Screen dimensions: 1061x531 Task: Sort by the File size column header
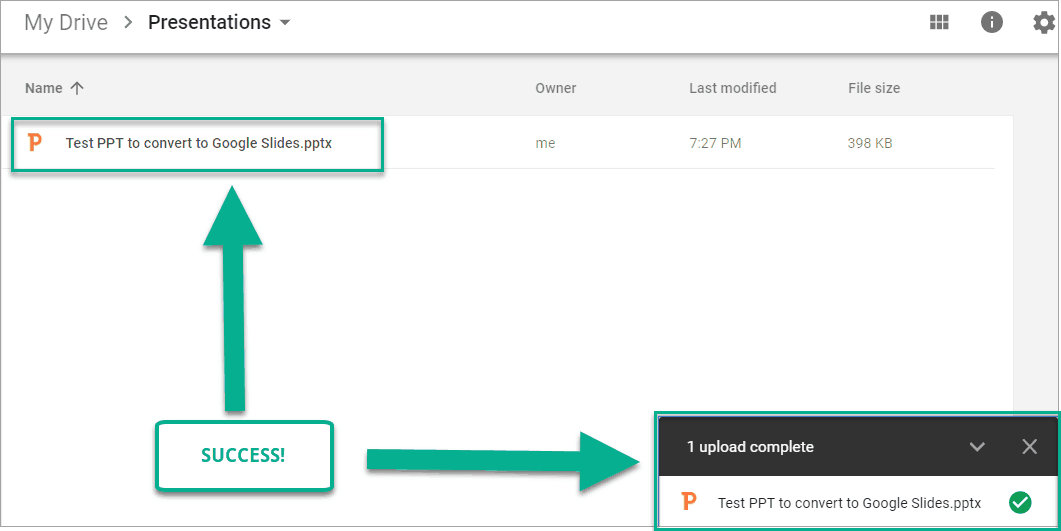click(873, 88)
